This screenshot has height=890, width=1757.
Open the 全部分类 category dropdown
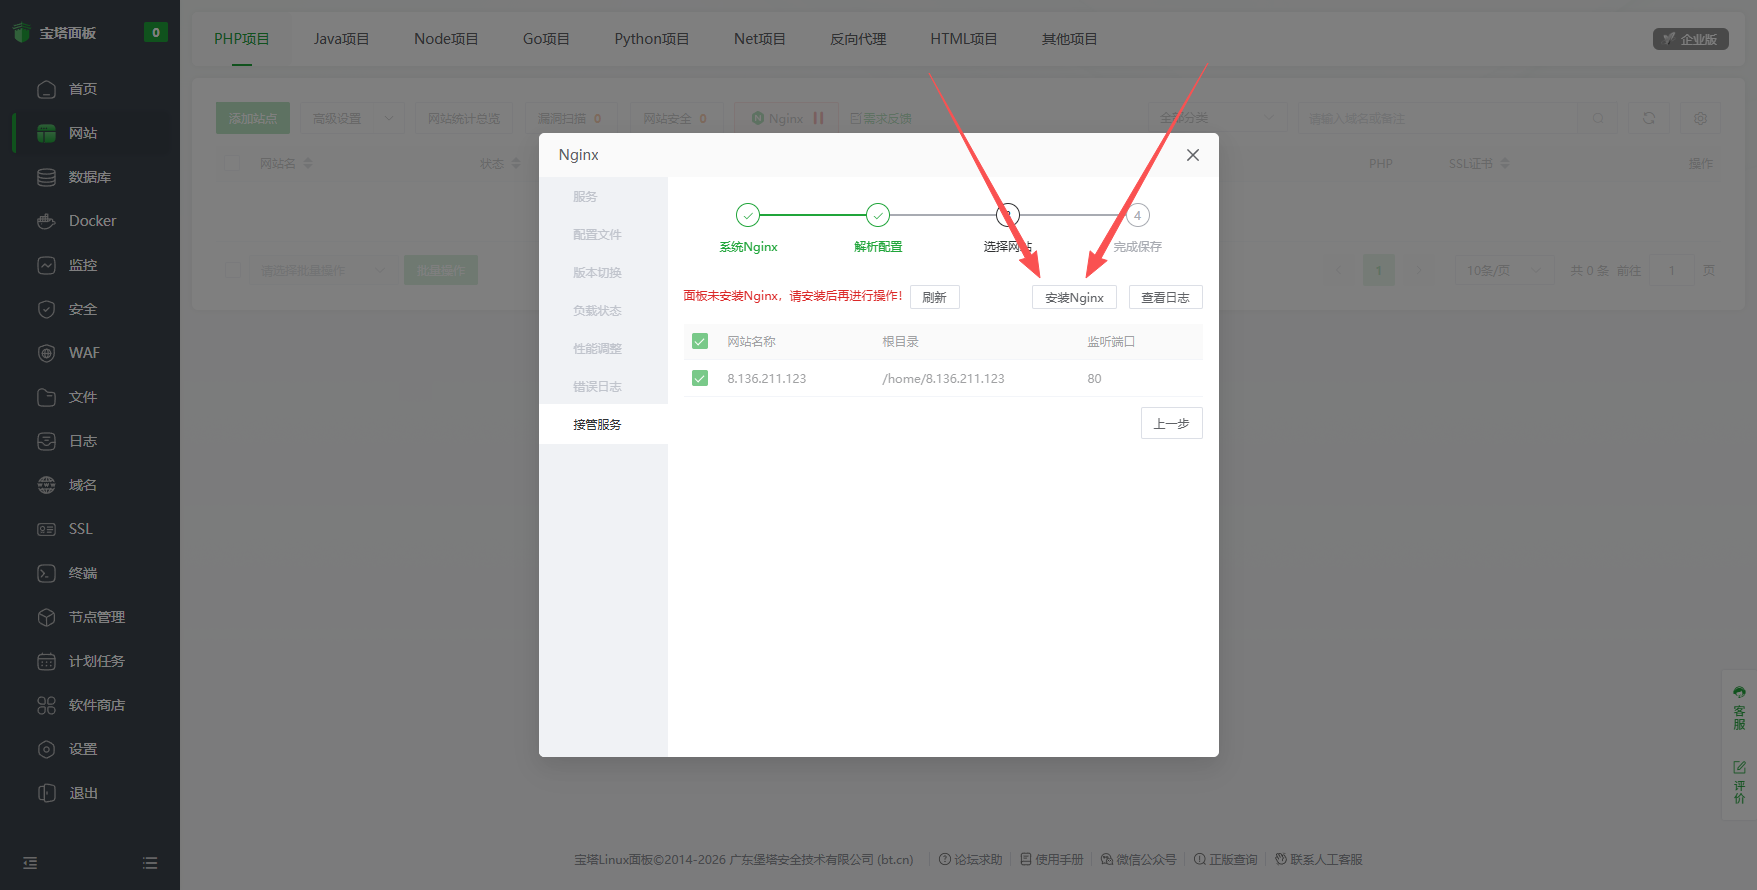[1217, 118]
